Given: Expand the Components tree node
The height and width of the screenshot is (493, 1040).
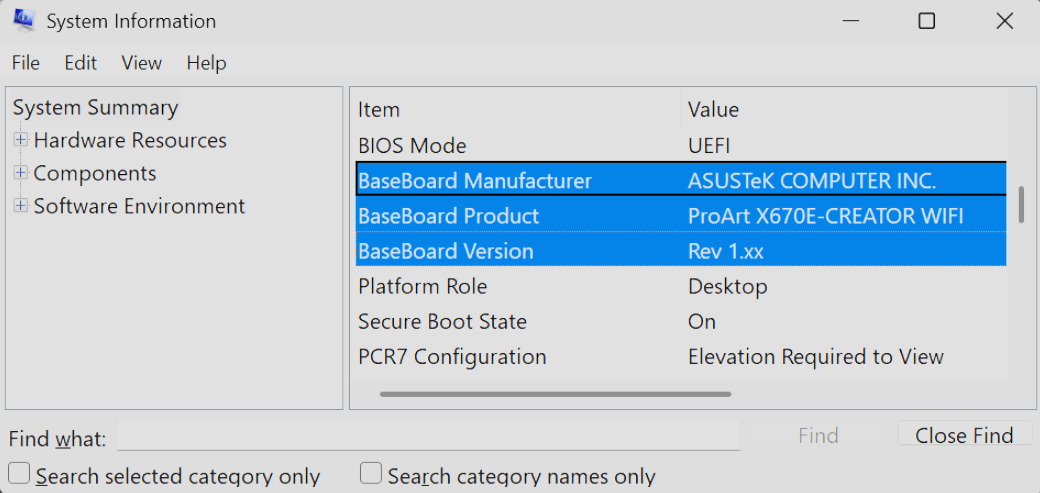Looking at the screenshot, I should click(x=20, y=173).
